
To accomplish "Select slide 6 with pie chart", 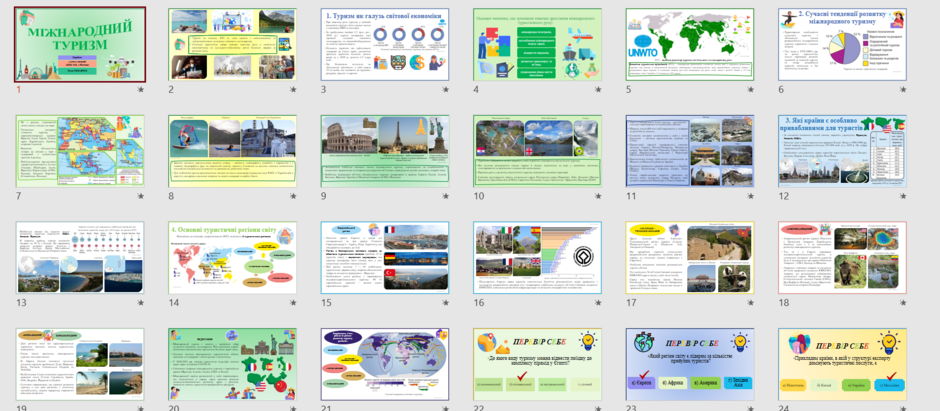I will click(x=842, y=44).
